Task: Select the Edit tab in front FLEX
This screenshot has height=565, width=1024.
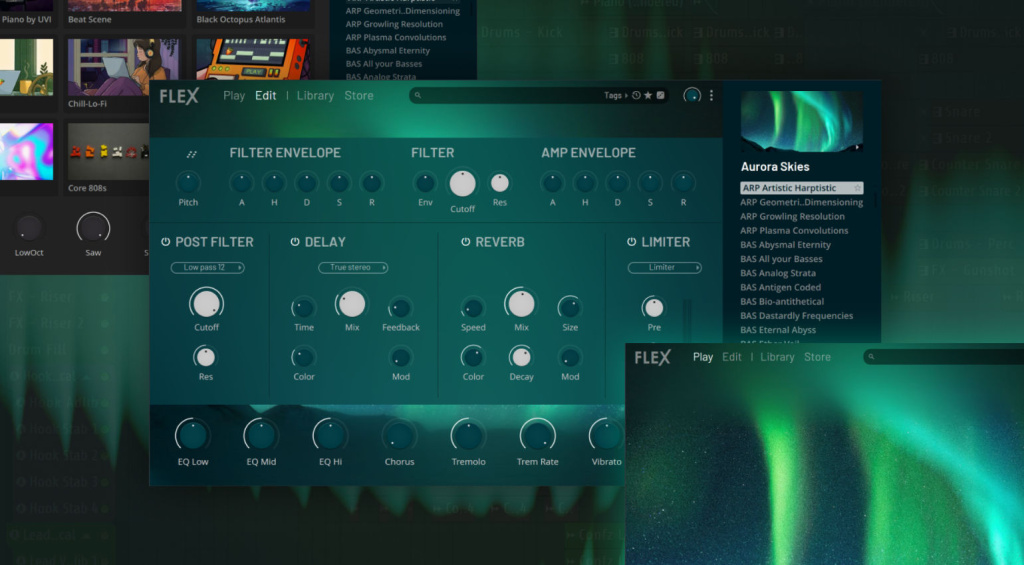Action: pyautogui.click(x=265, y=95)
